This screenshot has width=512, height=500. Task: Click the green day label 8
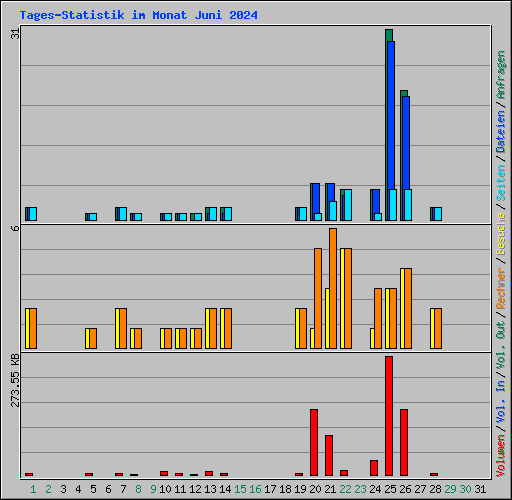[x=138, y=489]
